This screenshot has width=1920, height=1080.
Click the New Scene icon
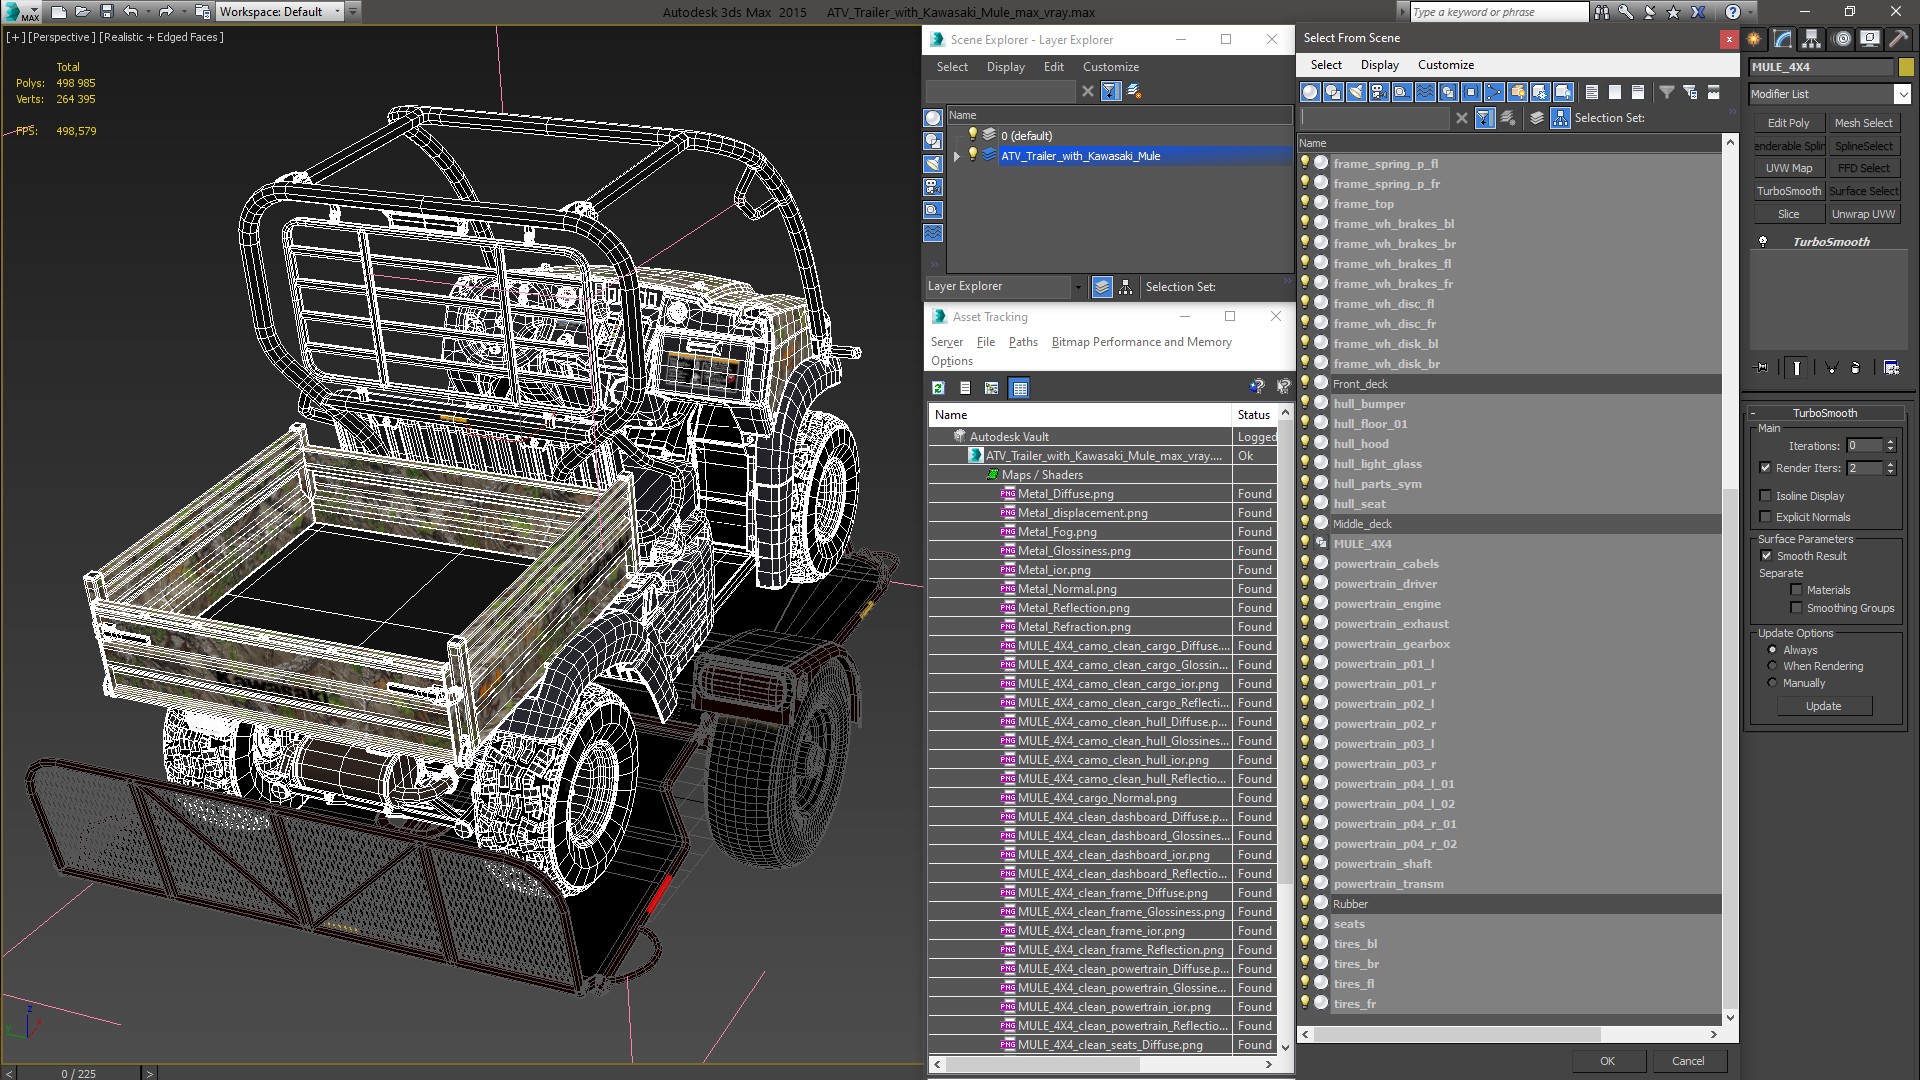58,12
